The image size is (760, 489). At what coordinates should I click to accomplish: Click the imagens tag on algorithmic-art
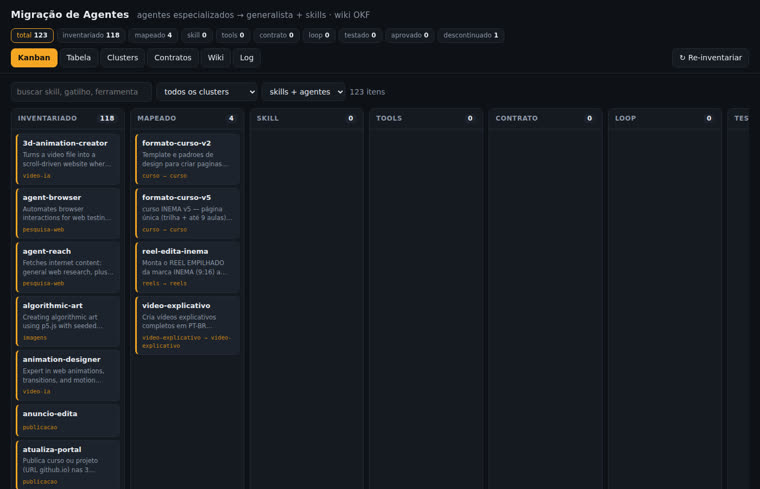pos(35,338)
